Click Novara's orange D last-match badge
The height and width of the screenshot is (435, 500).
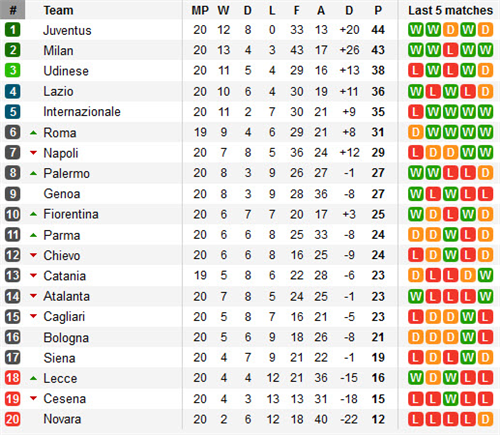485,419
